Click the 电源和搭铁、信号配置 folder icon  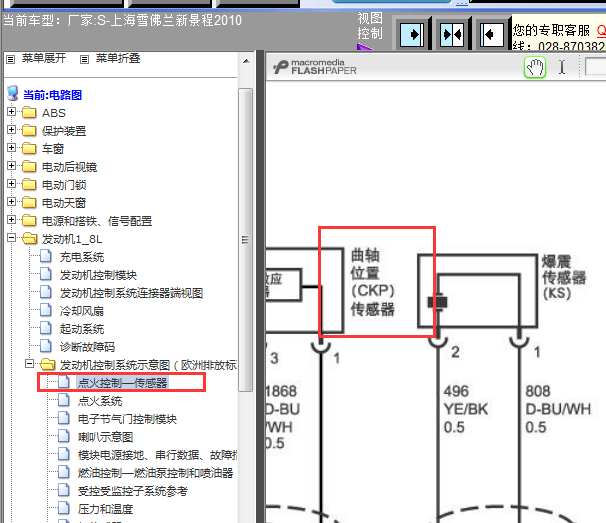pos(29,221)
